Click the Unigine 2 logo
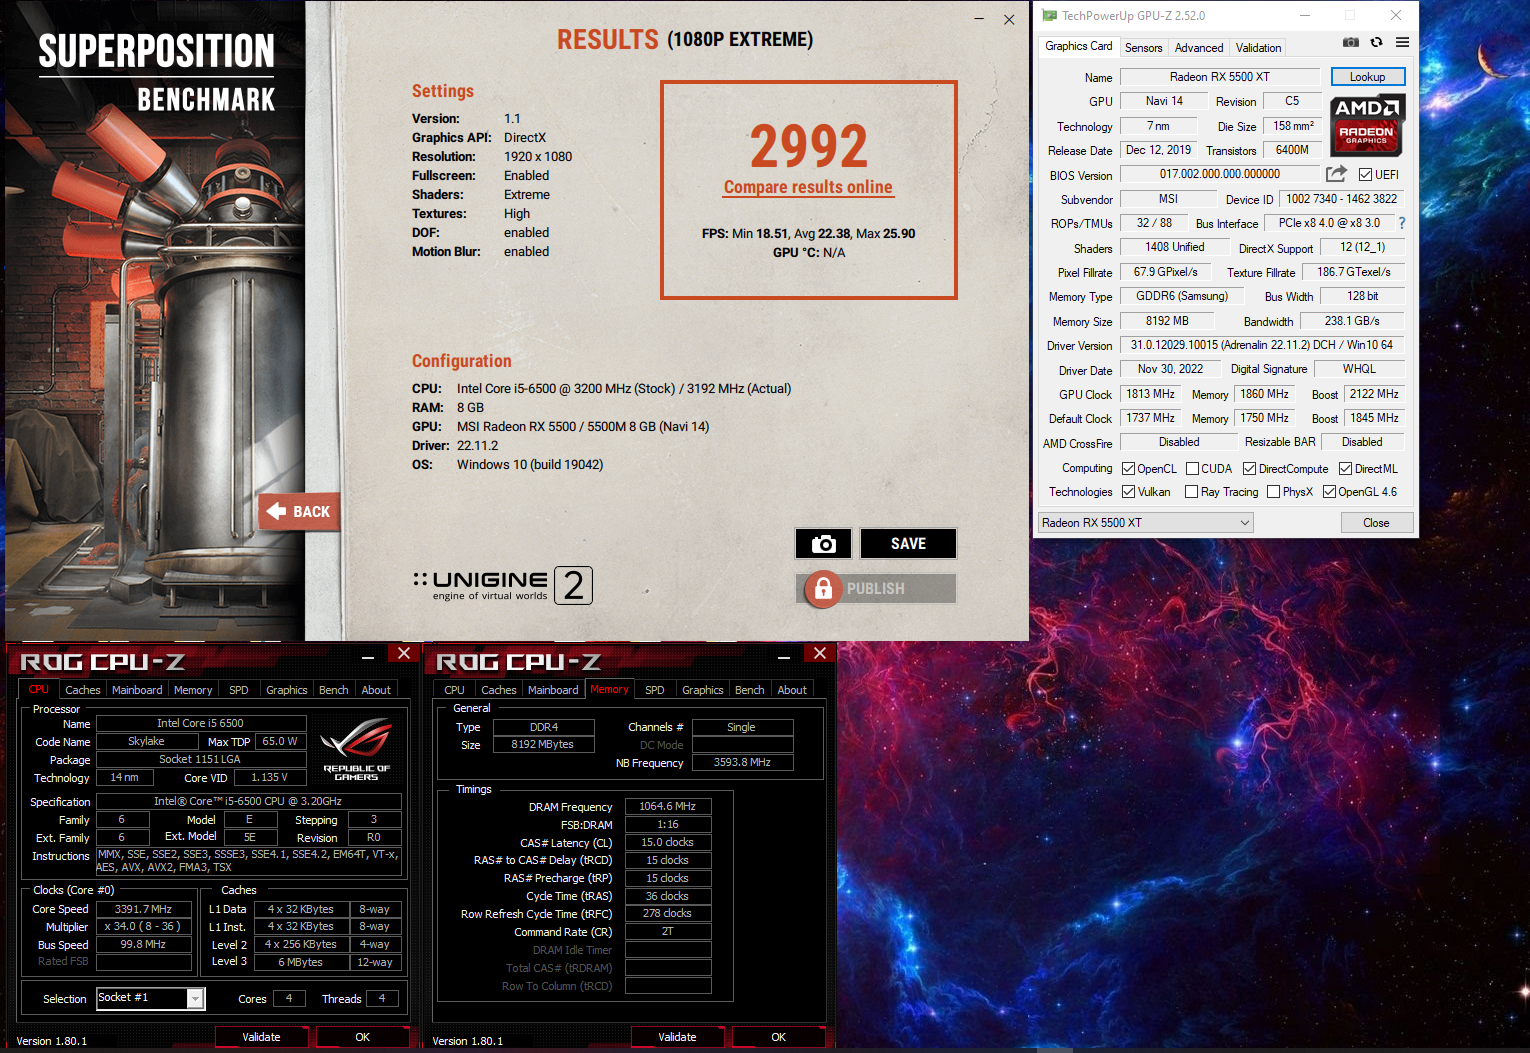Viewport: 1530px width, 1053px height. click(x=503, y=585)
